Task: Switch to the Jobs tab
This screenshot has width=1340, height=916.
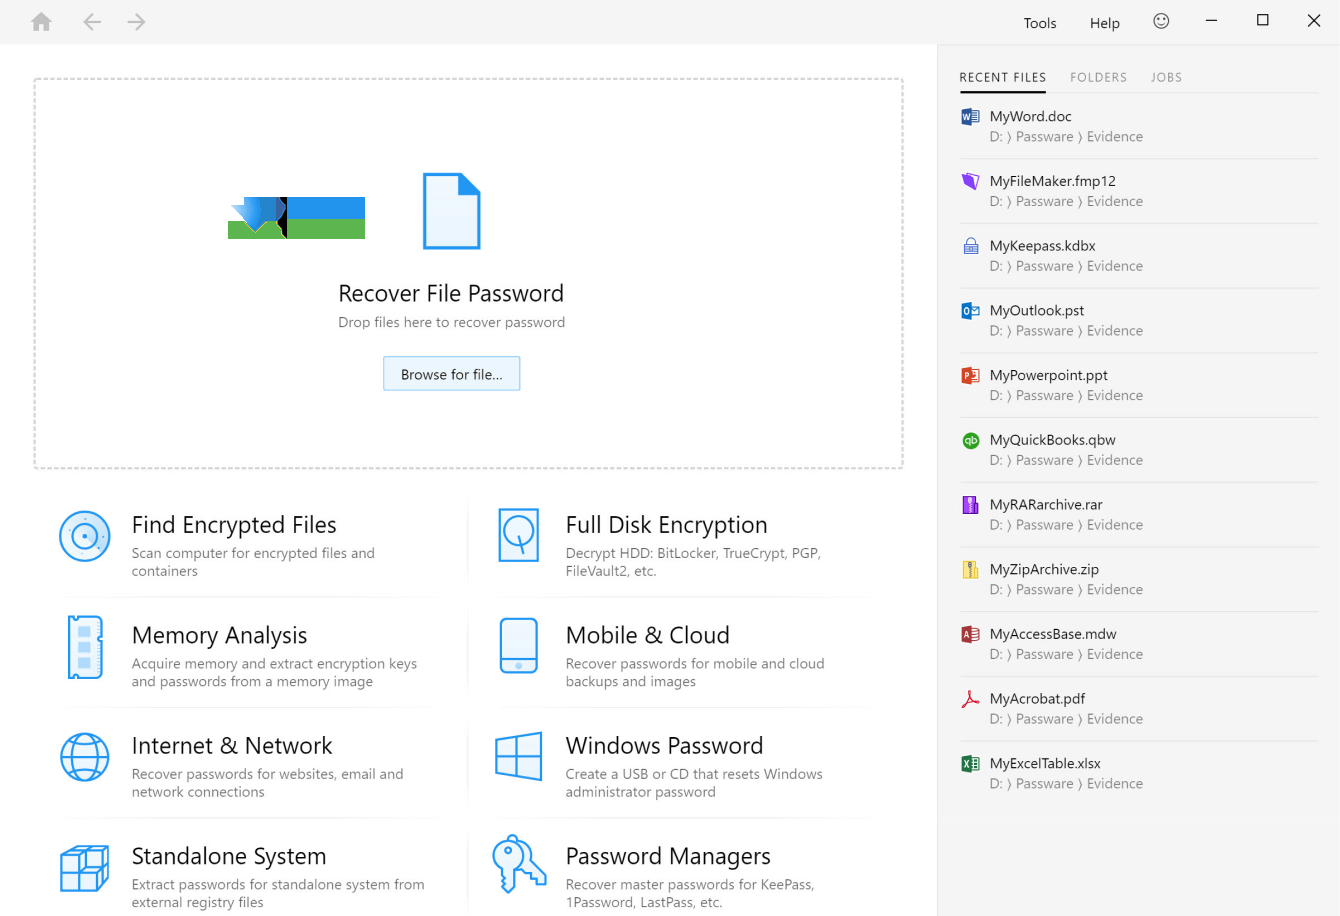Action: pyautogui.click(x=1166, y=77)
